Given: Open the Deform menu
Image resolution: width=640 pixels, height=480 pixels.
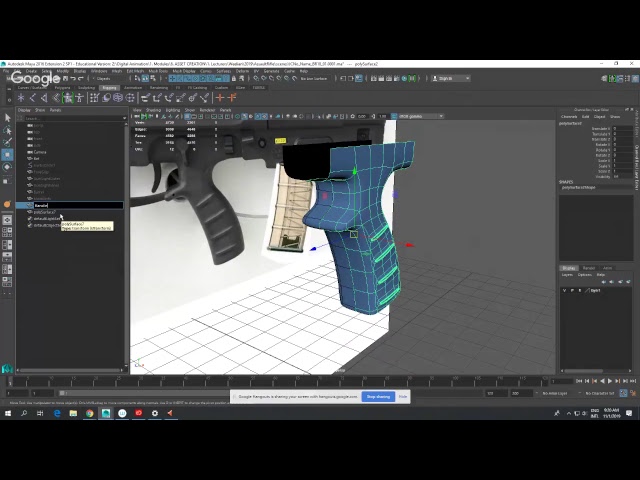Looking at the screenshot, I should pos(242,71).
